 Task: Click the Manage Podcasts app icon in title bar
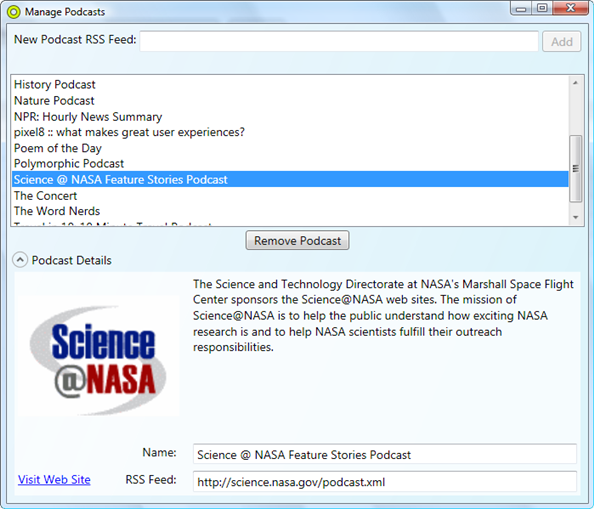pyautogui.click(x=13, y=12)
